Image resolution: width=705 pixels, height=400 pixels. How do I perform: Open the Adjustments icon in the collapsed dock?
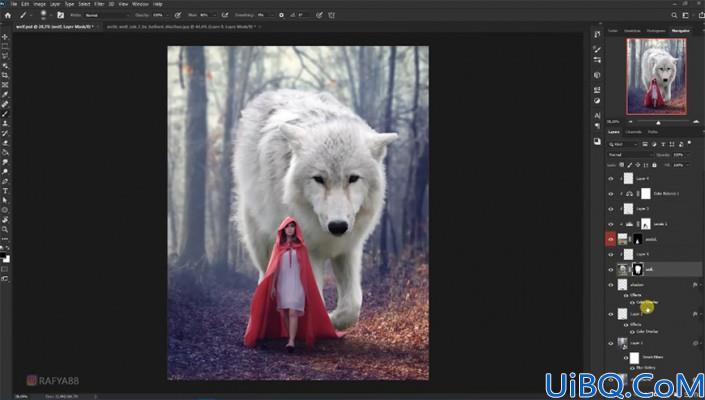597,101
